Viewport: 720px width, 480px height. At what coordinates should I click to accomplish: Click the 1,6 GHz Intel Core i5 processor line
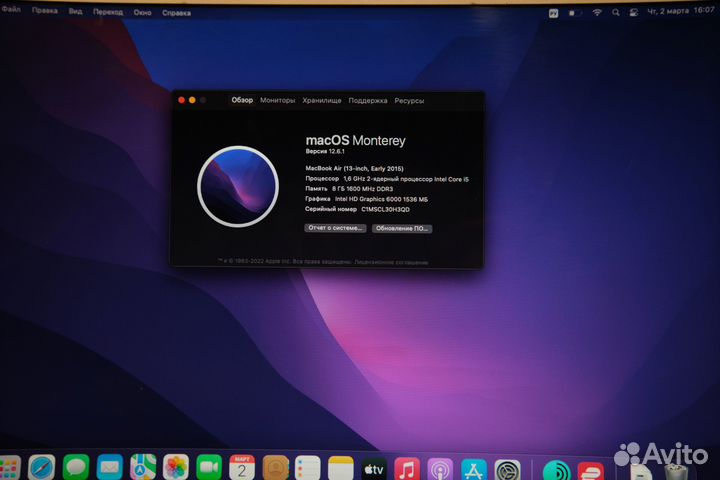pos(387,179)
